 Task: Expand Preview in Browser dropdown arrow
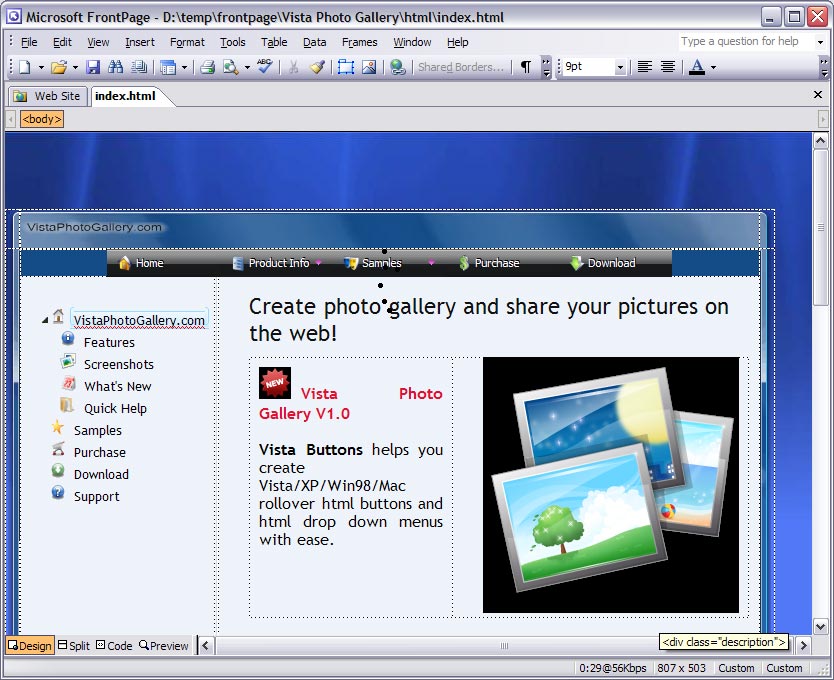(247, 68)
